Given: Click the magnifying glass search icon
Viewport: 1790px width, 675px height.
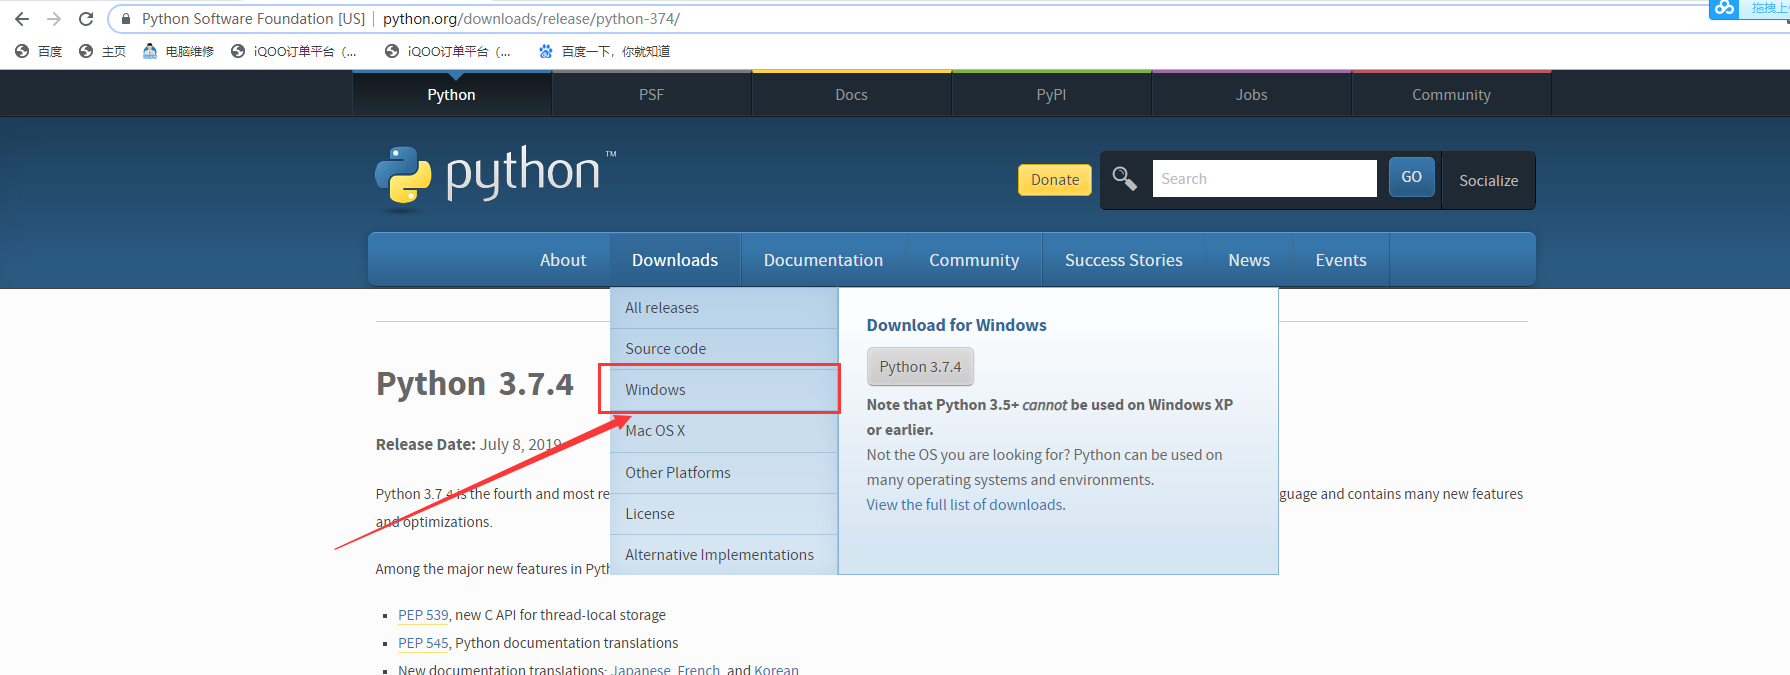Looking at the screenshot, I should pos(1125,179).
